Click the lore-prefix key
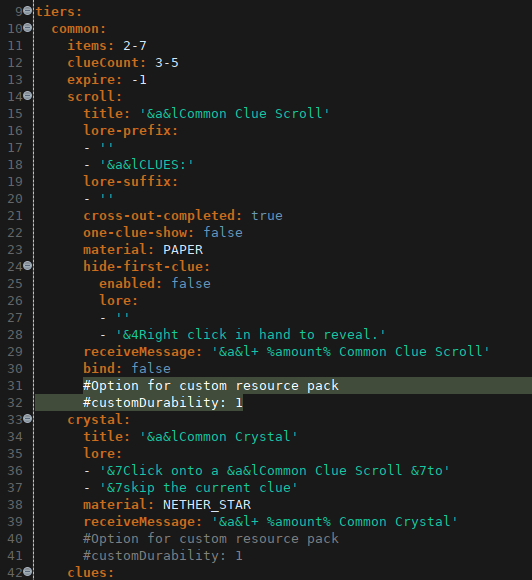532x580 pixels. [x=131, y=131]
